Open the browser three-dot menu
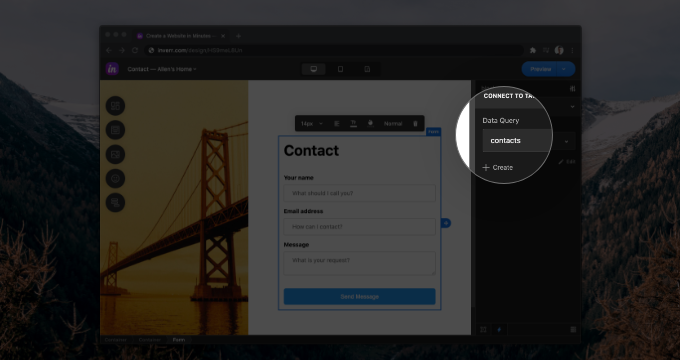680x360 pixels. (572, 50)
